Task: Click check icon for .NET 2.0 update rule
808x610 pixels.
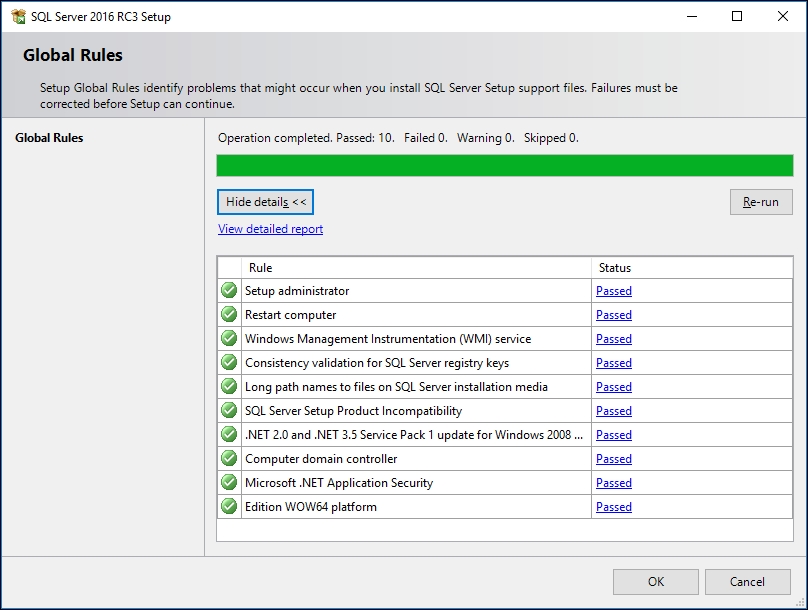Action: tap(229, 434)
